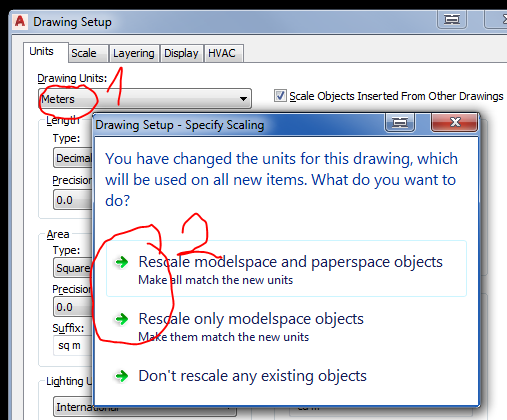Click the AutoCAD logo in Drawing Setup title bar
507x420 pixels.
coord(20,21)
